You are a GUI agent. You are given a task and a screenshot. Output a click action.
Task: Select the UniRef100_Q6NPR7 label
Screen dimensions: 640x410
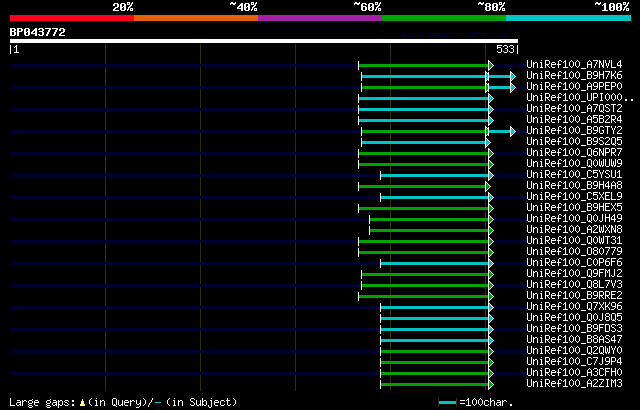[x=574, y=153]
